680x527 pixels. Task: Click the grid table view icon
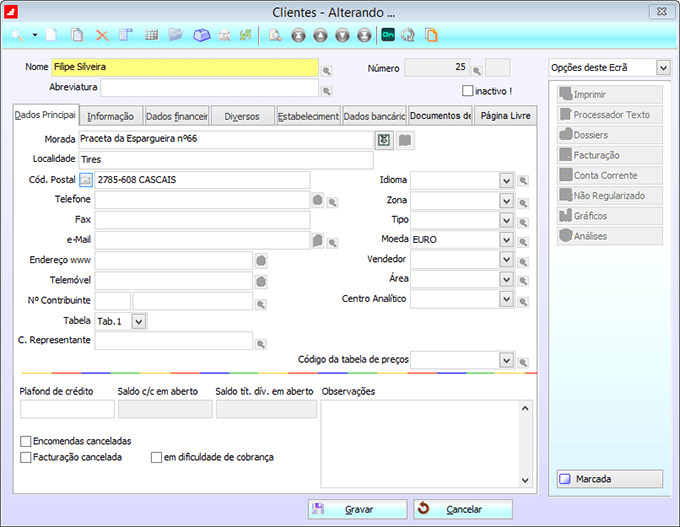pos(151,35)
